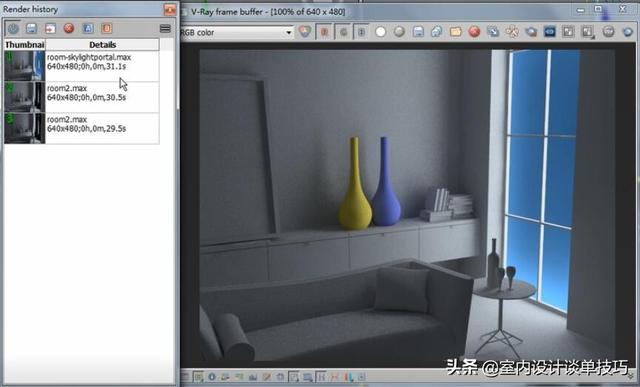This screenshot has width=640, height=387.
Task: Clear frame buffer image with red X
Action: (474, 31)
